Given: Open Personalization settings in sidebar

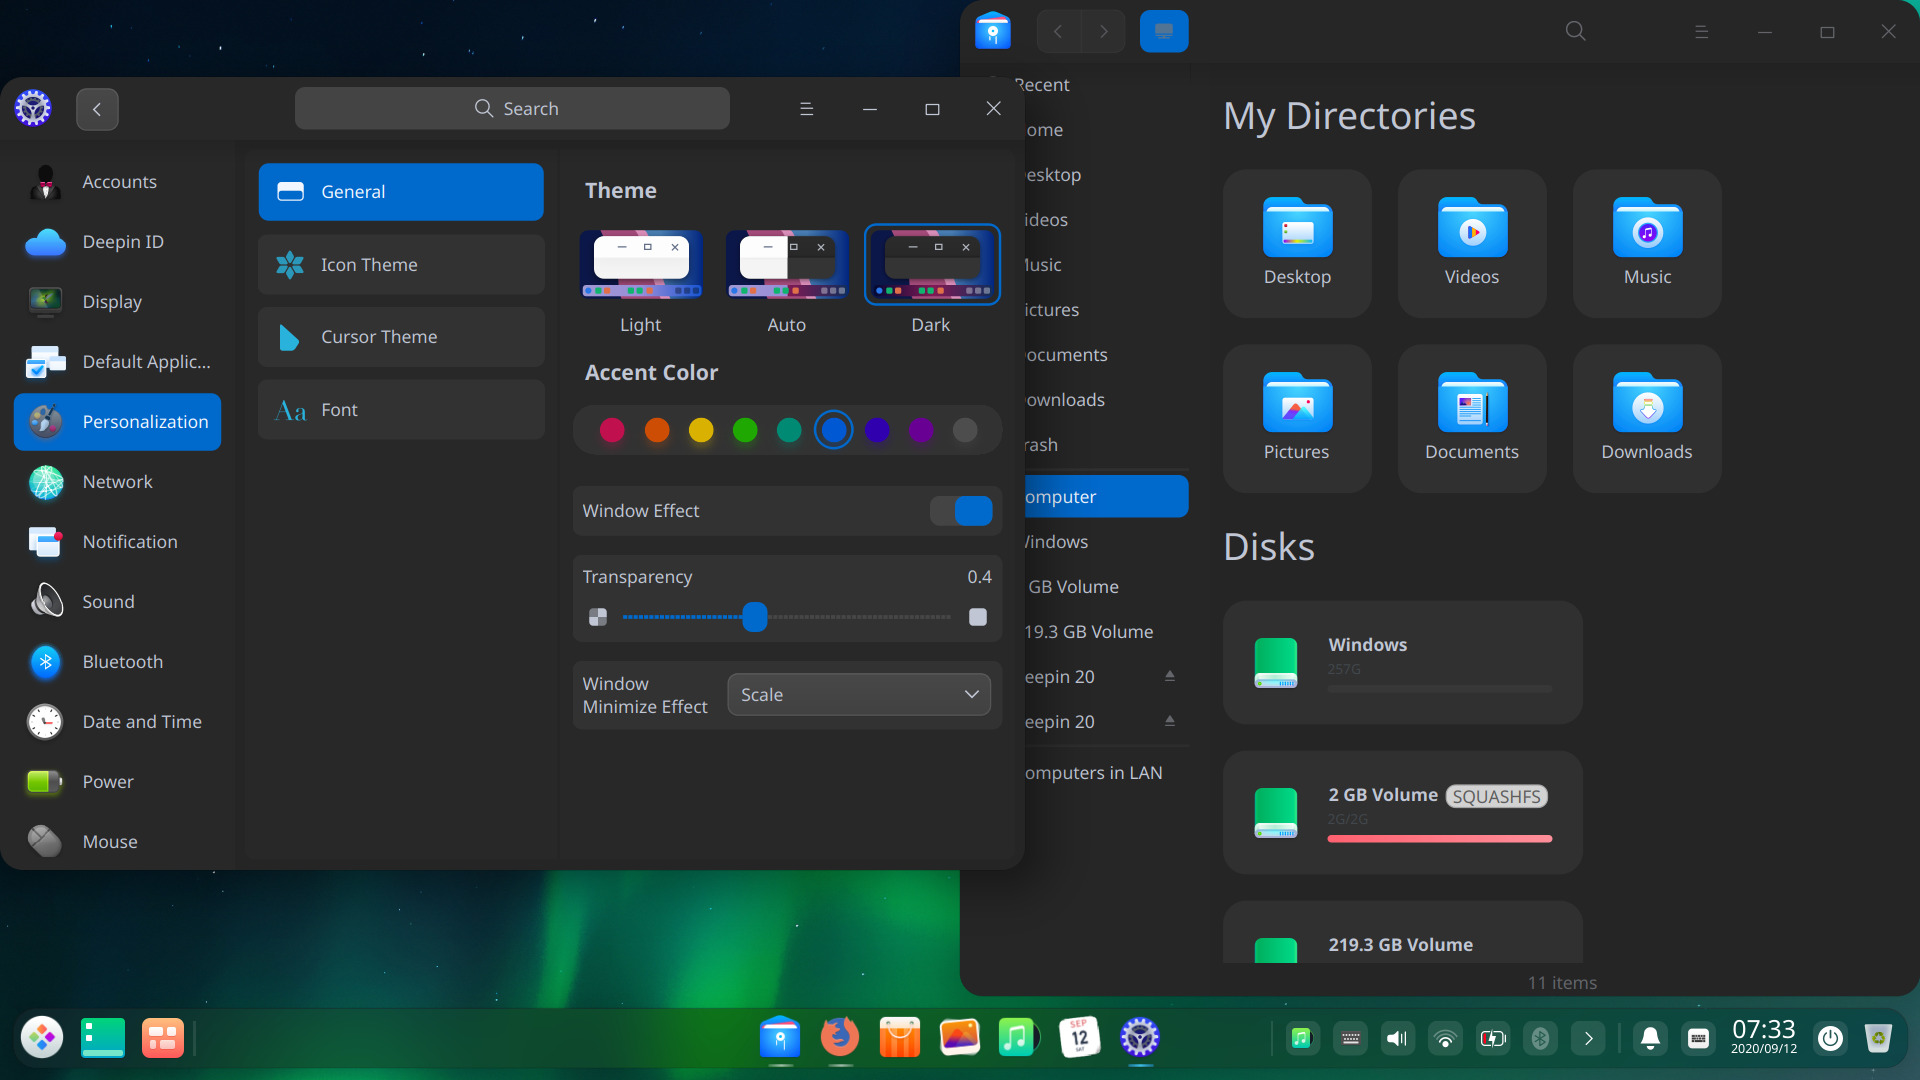Looking at the screenshot, I should (x=117, y=421).
